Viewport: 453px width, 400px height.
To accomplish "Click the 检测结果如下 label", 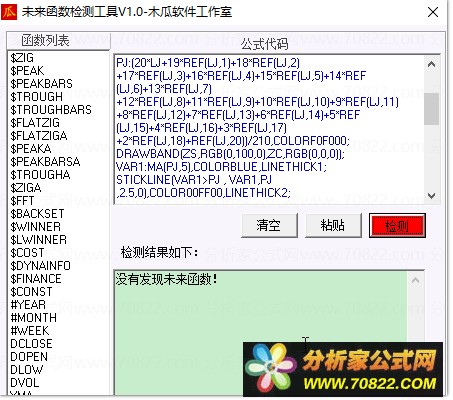I will [x=159, y=252].
